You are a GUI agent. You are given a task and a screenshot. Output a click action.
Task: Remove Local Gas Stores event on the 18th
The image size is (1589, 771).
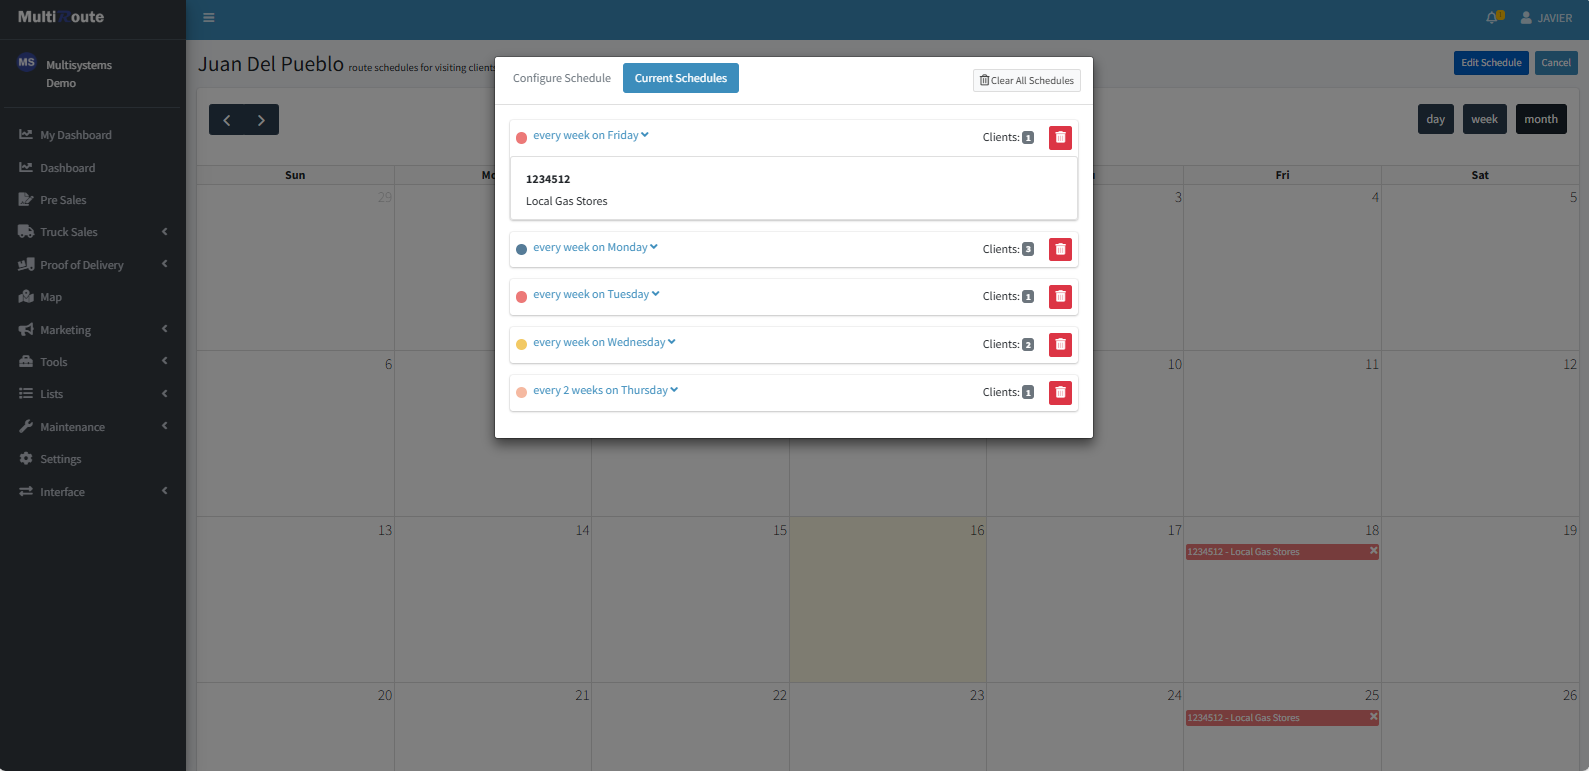click(x=1373, y=551)
